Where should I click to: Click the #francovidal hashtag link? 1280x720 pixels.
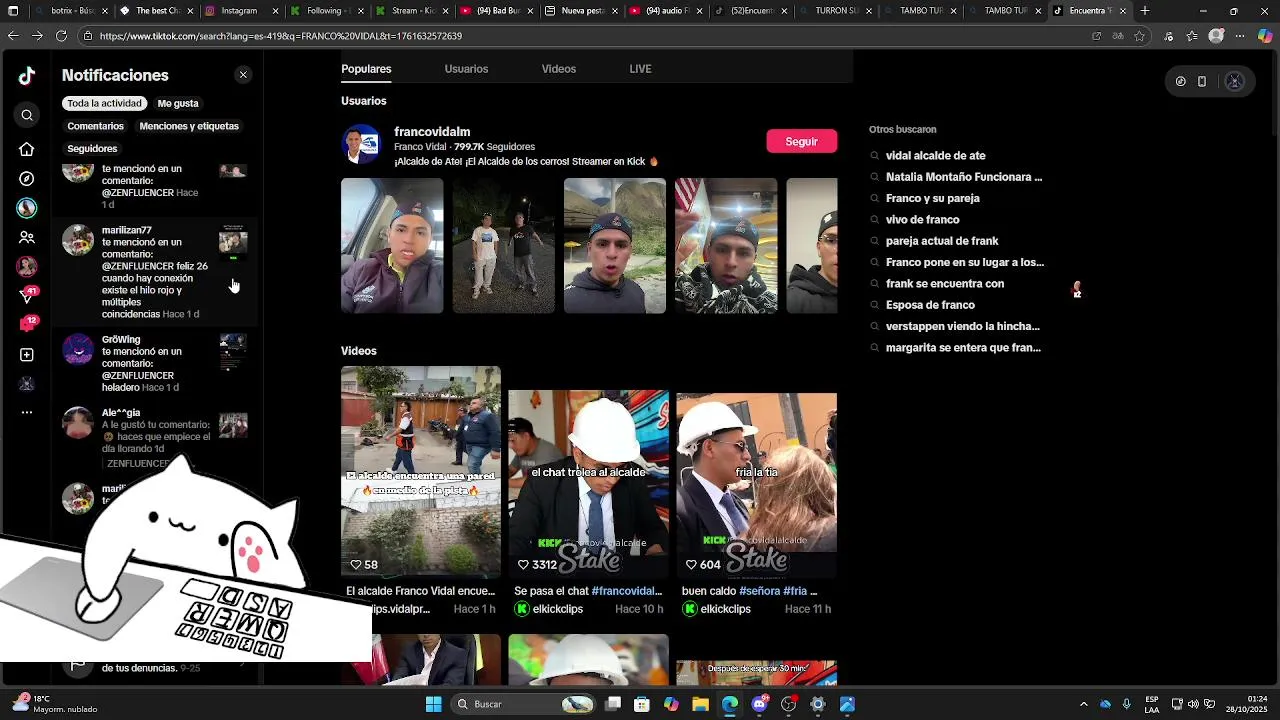(x=627, y=591)
